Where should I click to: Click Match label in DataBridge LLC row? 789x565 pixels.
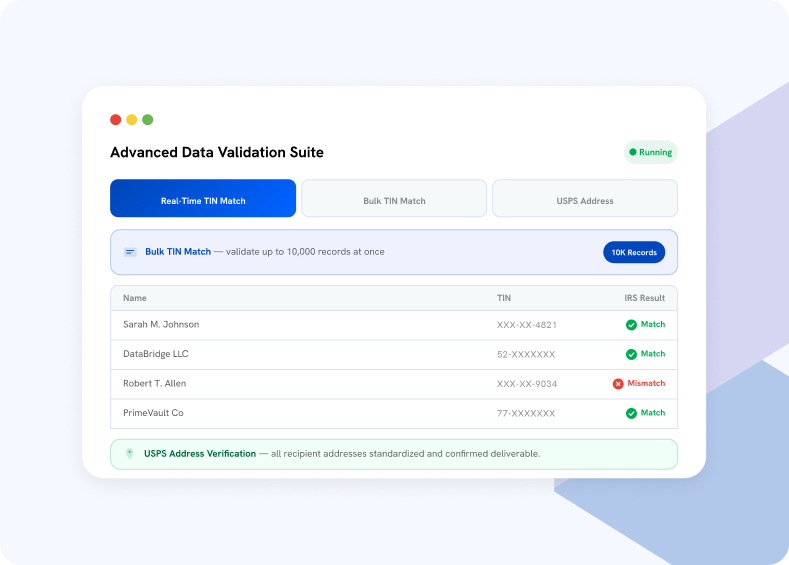tap(653, 354)
